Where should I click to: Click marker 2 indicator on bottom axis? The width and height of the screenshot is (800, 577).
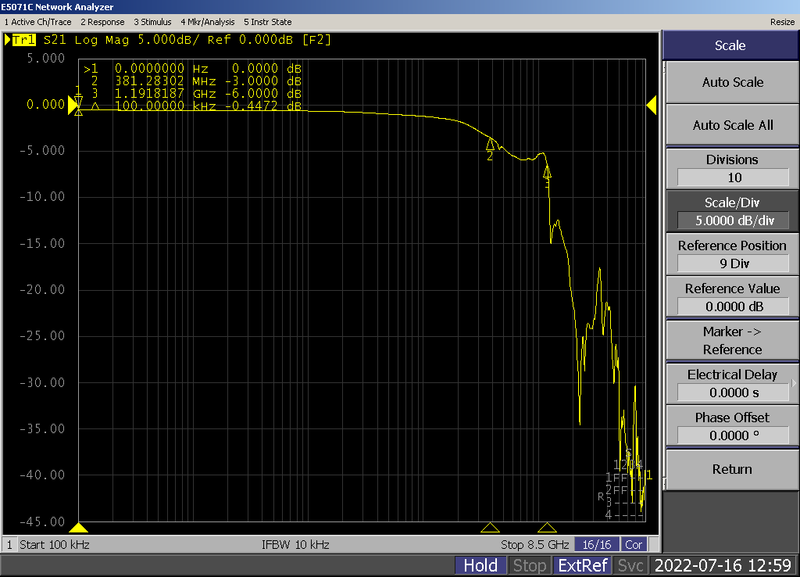(490, 528)
